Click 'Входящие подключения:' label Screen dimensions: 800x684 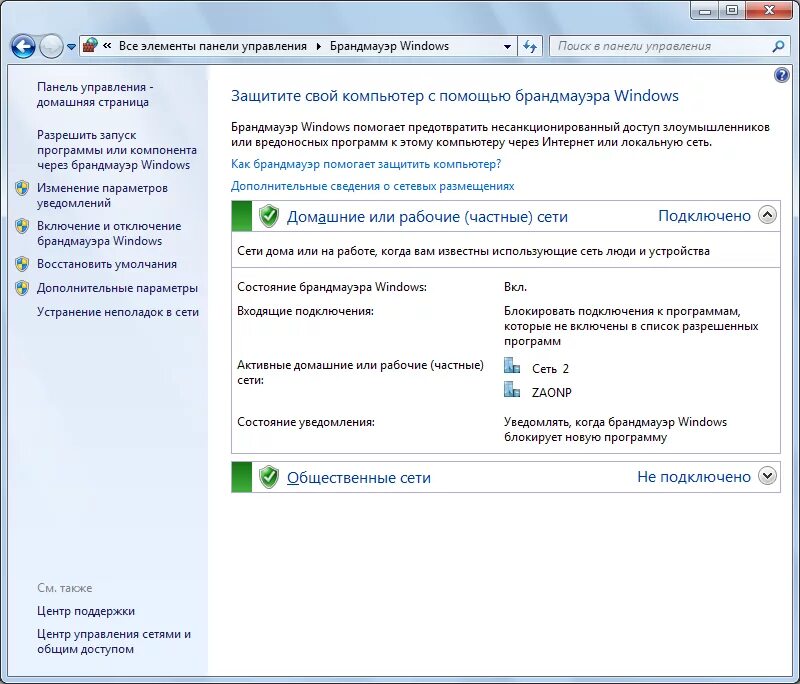[305, 311]
